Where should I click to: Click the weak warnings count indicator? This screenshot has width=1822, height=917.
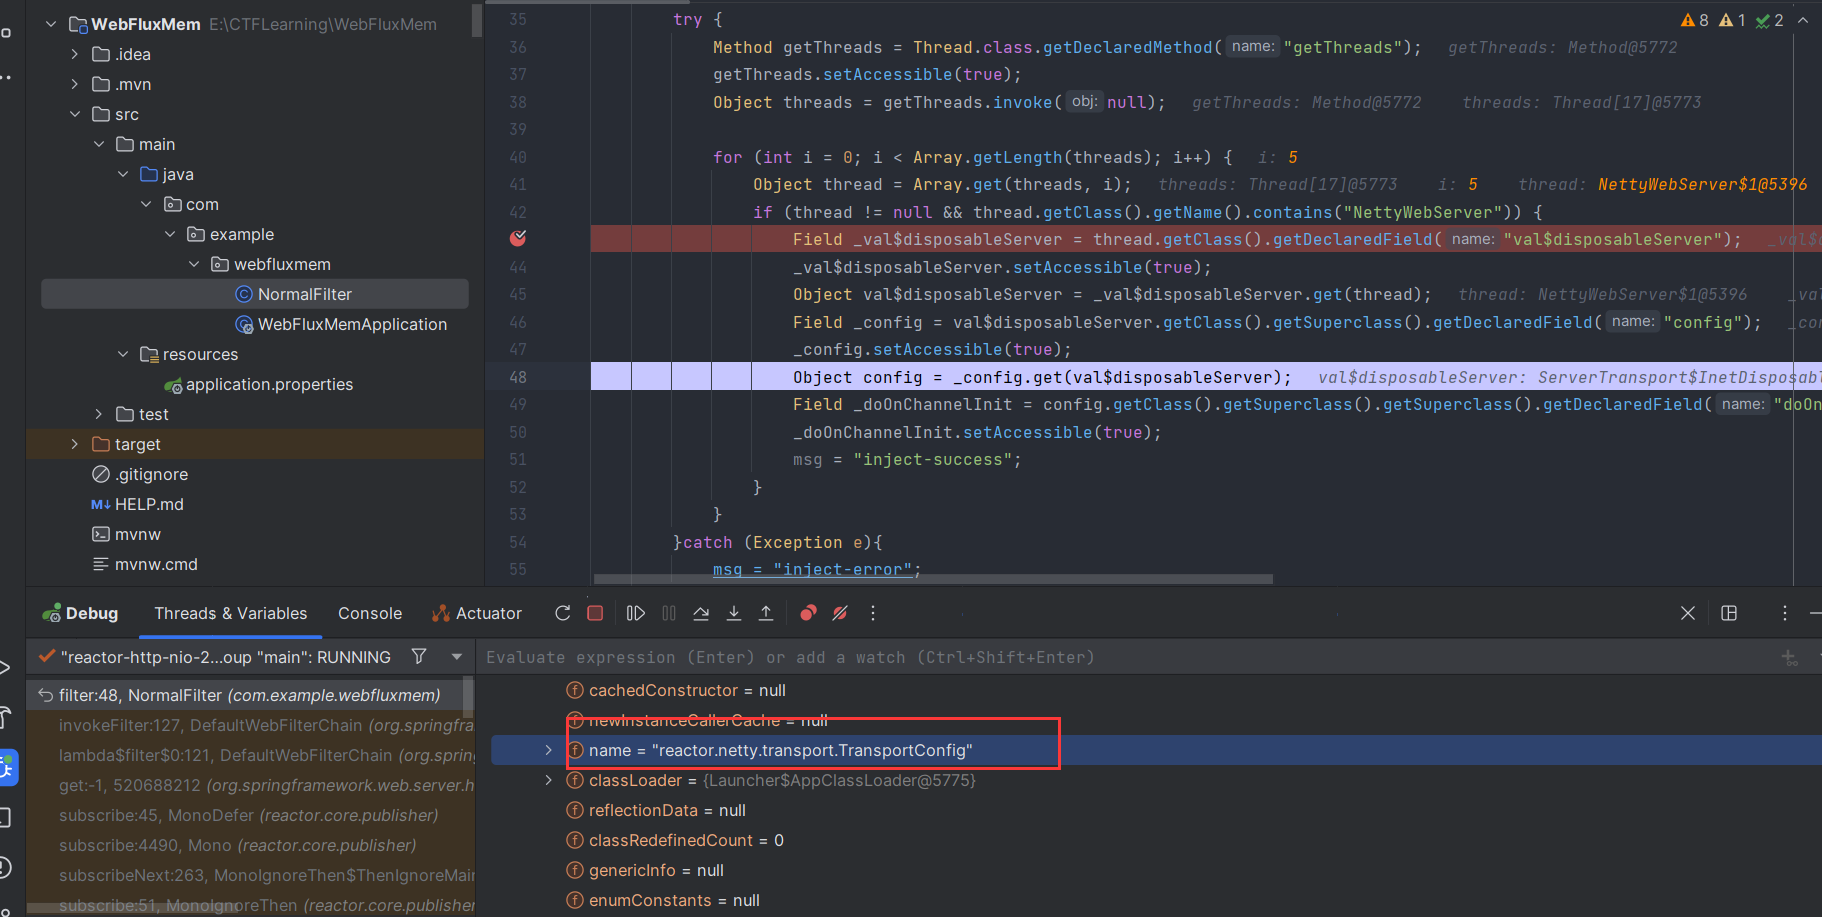click(x=1732, y=20)
